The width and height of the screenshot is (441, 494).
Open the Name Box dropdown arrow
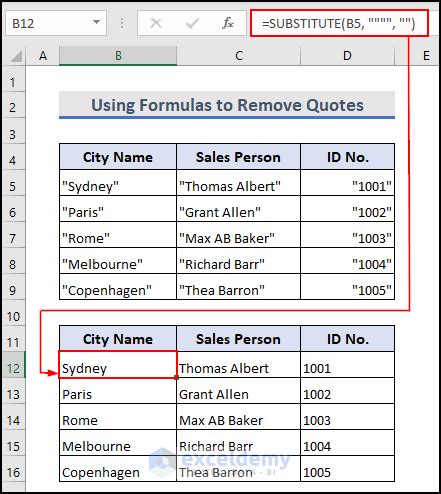[x=96, y=22]
